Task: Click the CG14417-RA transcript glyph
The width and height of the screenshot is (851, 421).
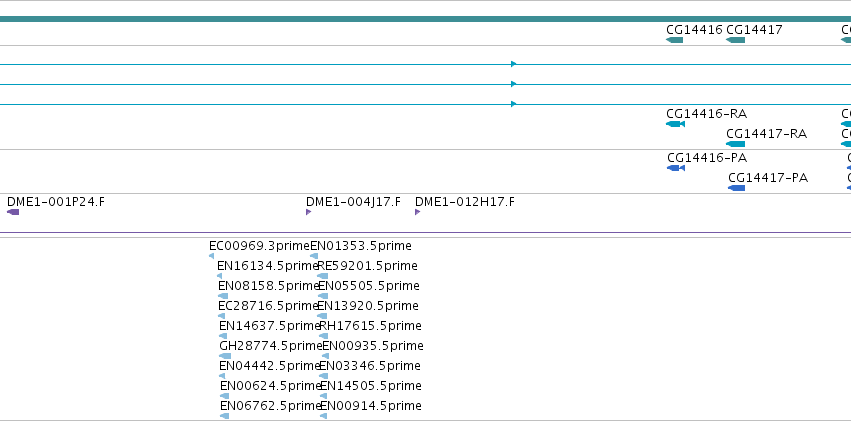Action: click(x=735, y=144)
